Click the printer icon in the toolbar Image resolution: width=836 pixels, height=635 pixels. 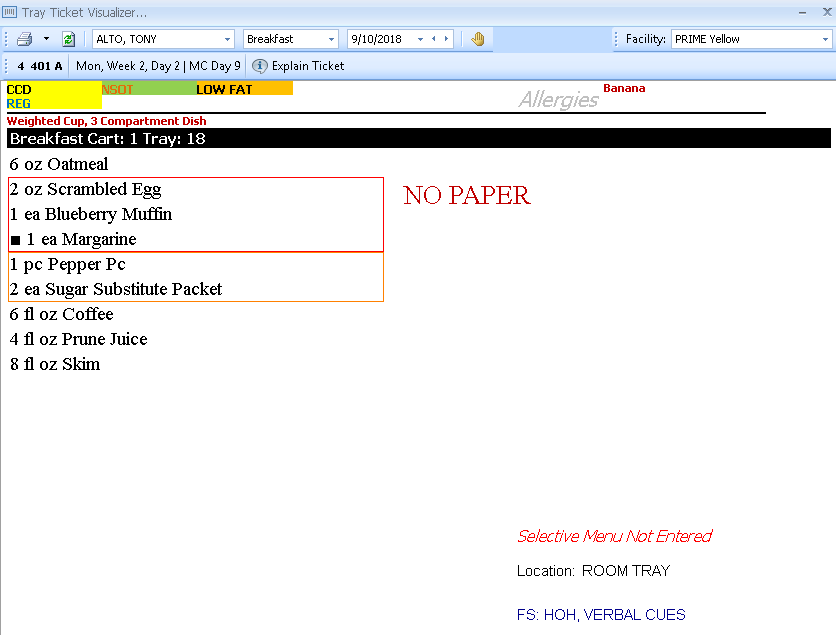click(24, 39)
